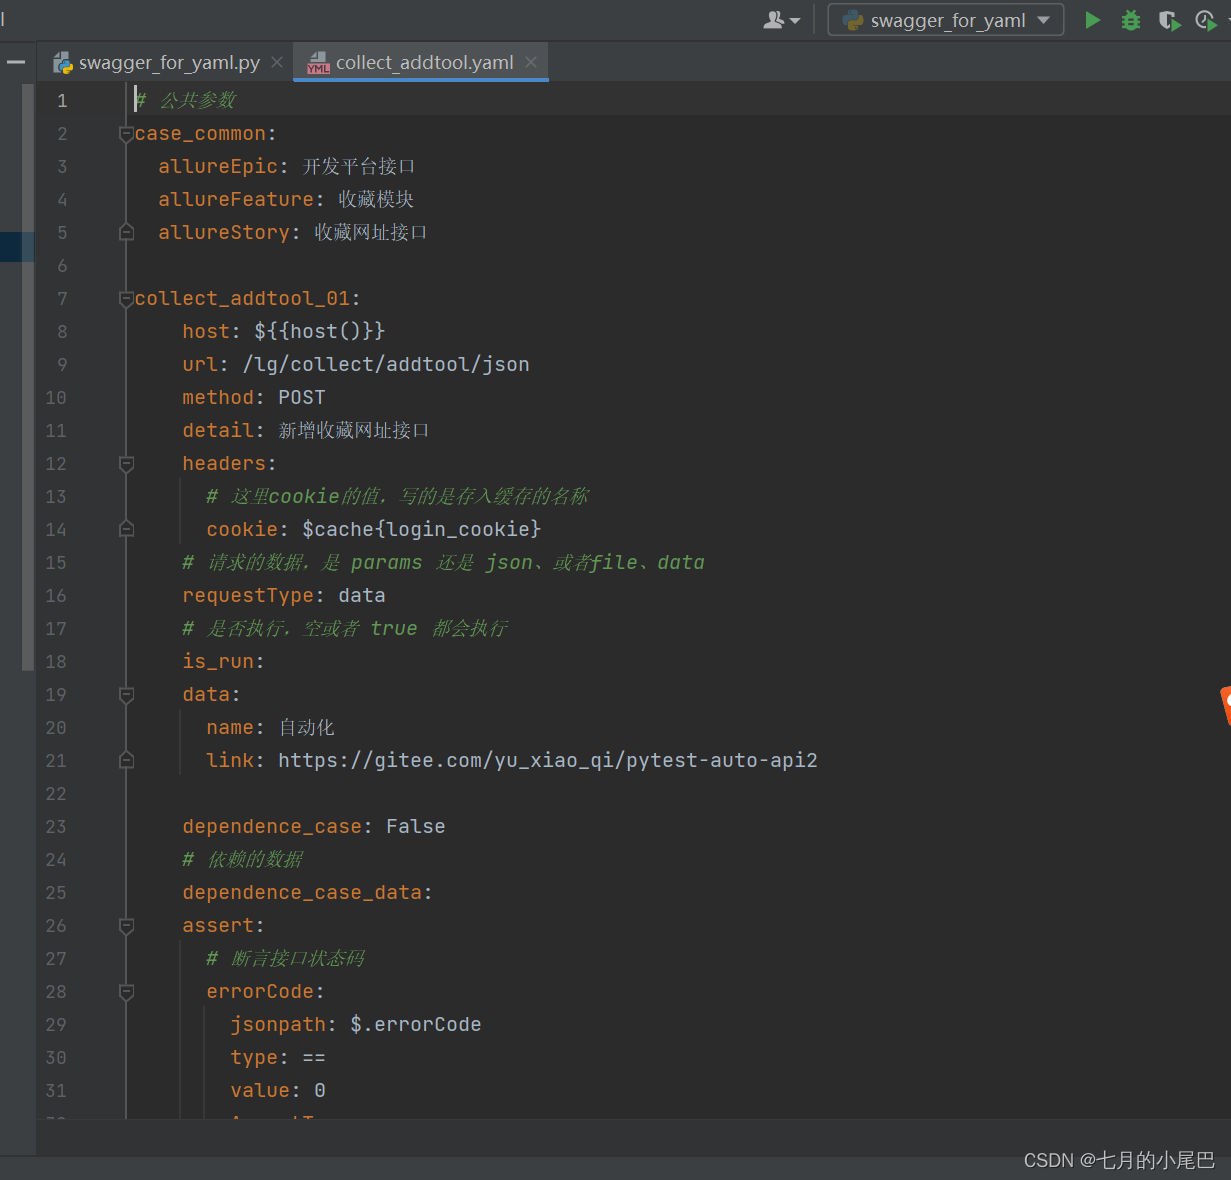Click 'name: 自动化' line
Viewport: 1231px width, 1180px height.
point(270,728)
